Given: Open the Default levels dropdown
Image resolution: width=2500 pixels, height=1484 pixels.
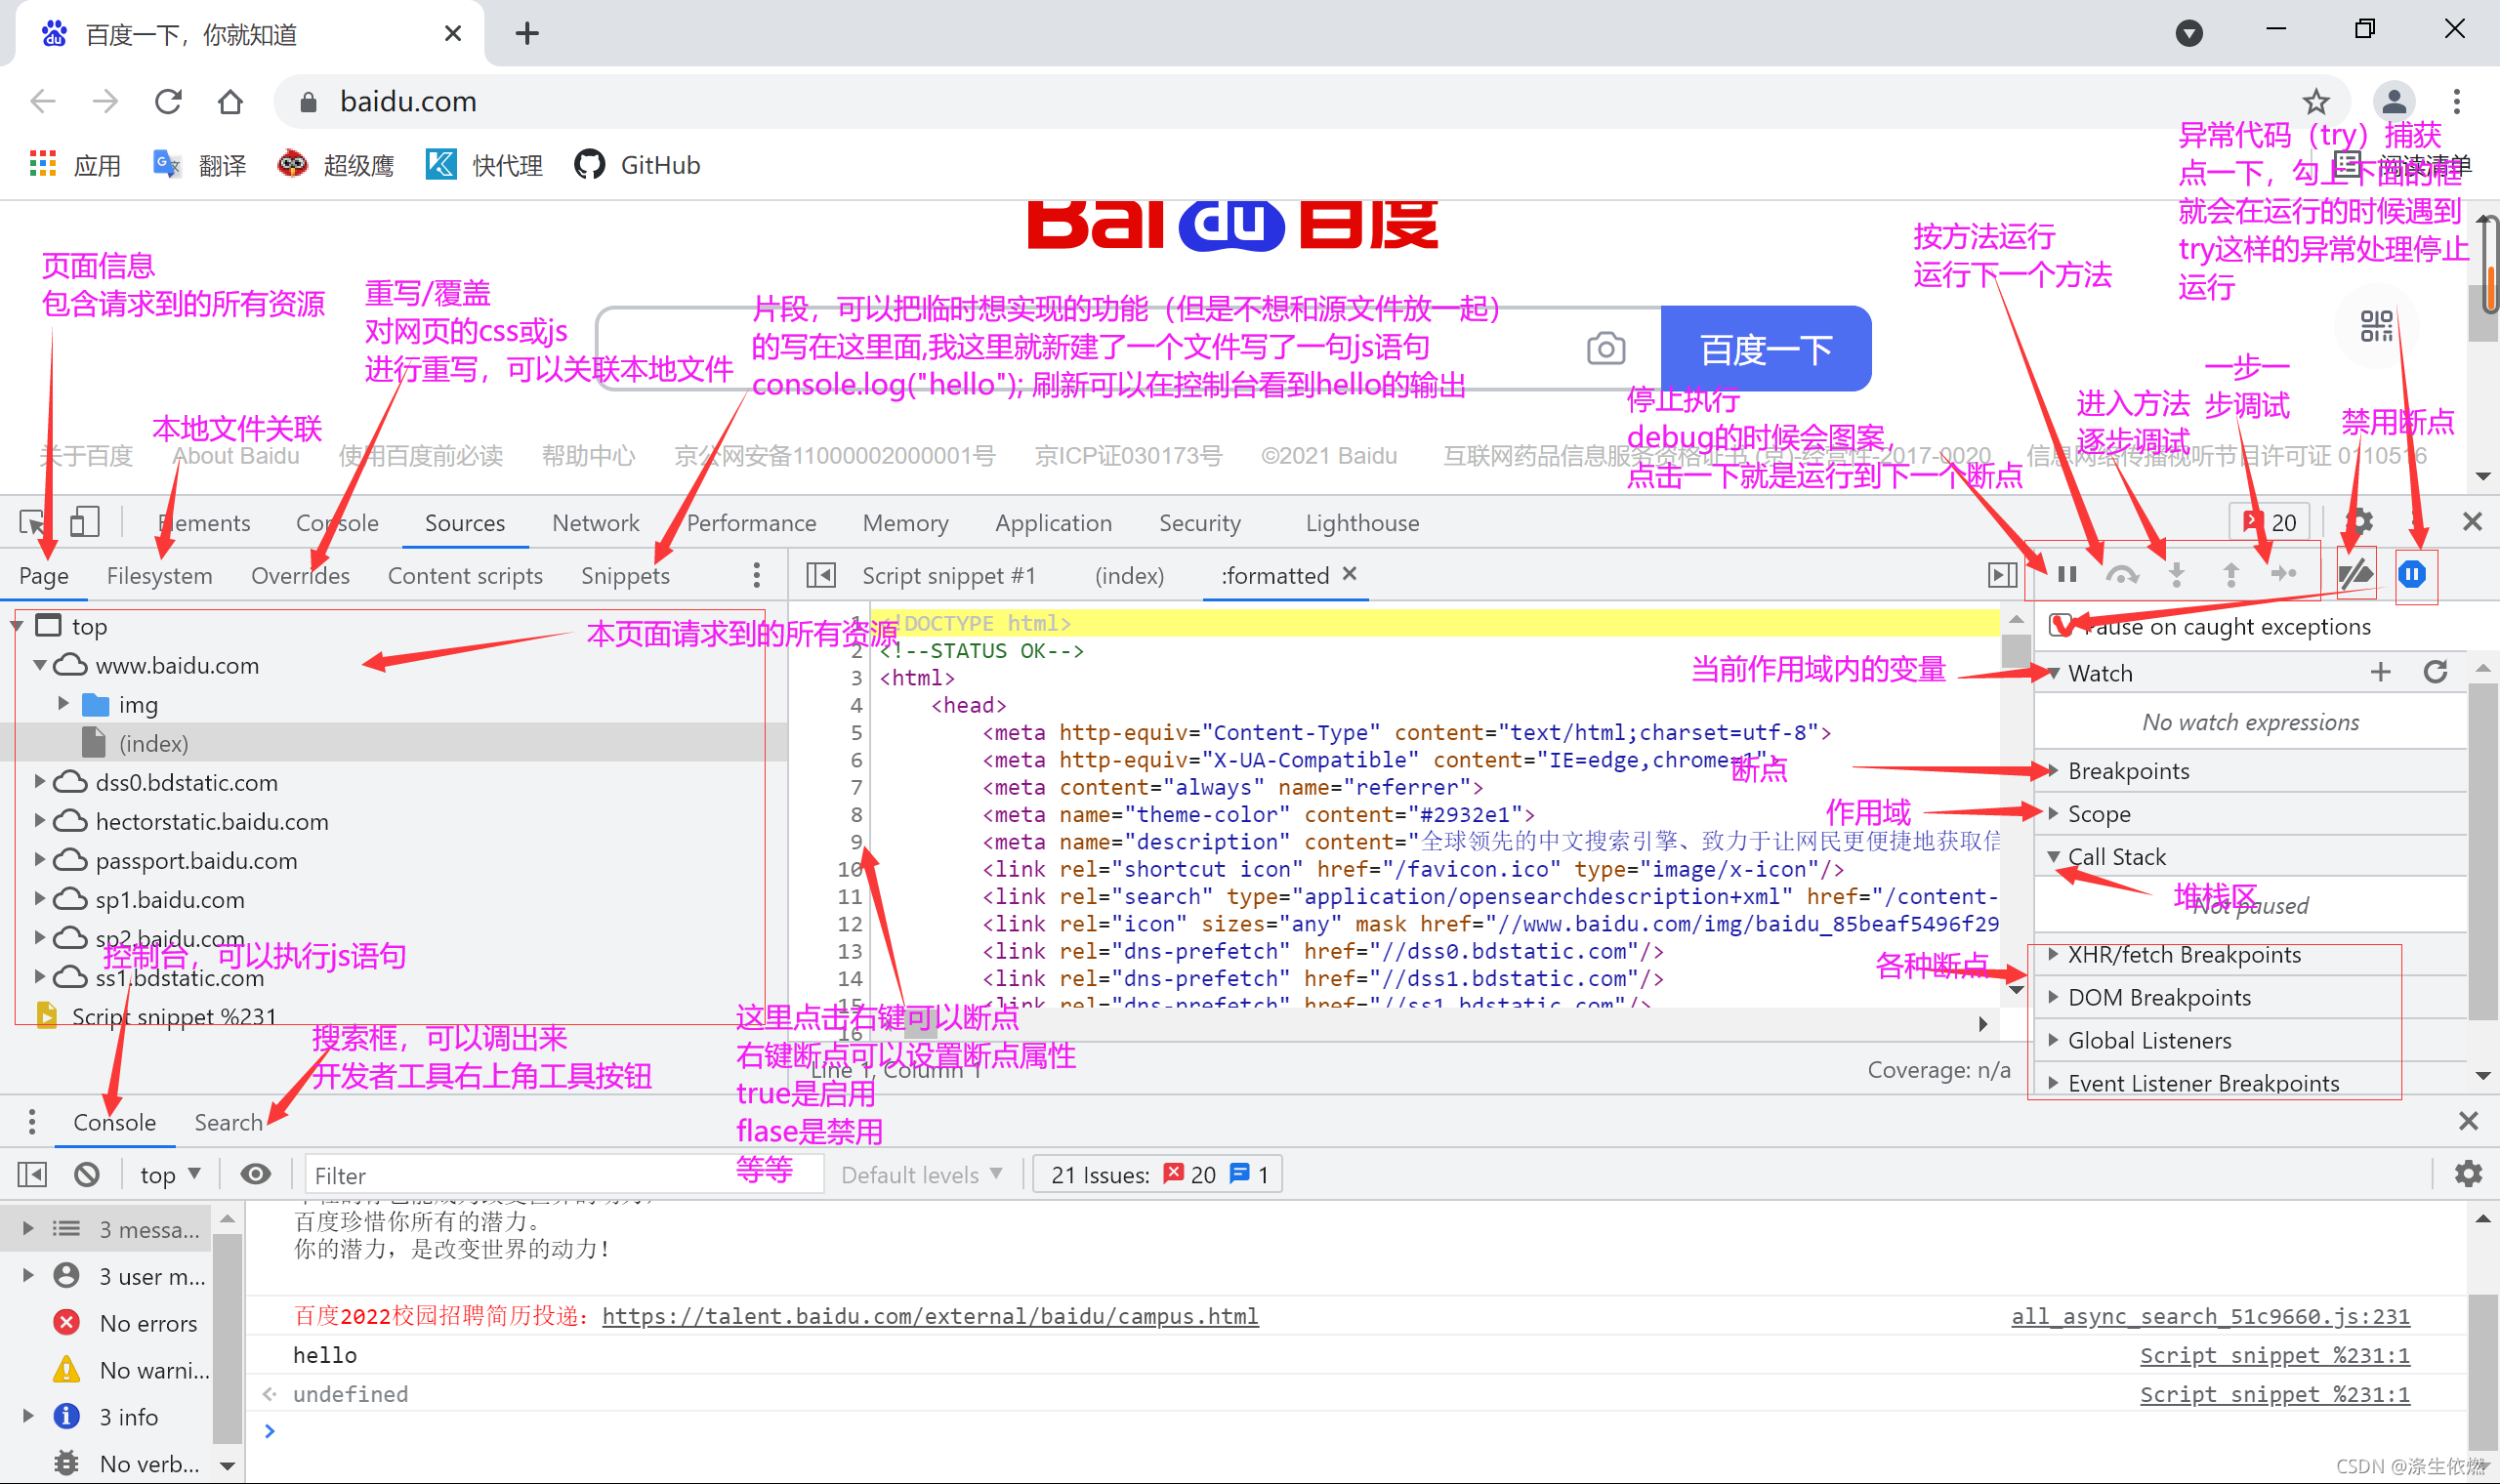Looking at the screenshot, I should (922, 1175).
